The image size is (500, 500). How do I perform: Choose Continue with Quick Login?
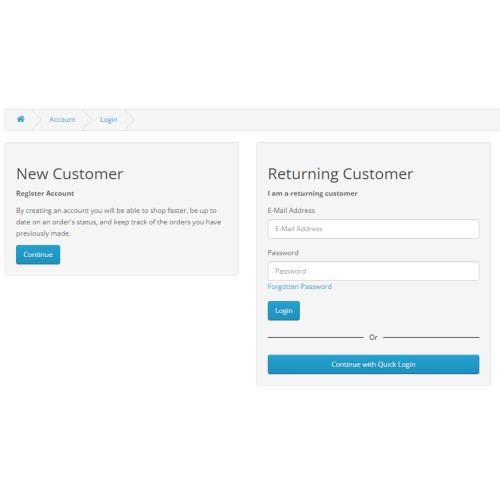tap(373, 364)
